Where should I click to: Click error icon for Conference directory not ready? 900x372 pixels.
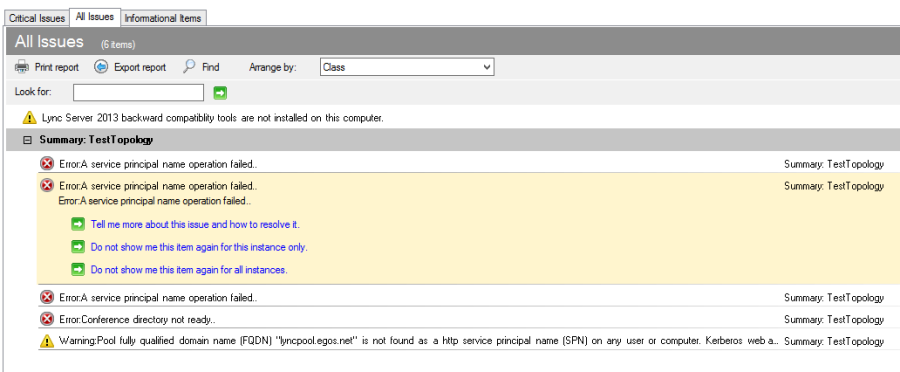point(47,319)
